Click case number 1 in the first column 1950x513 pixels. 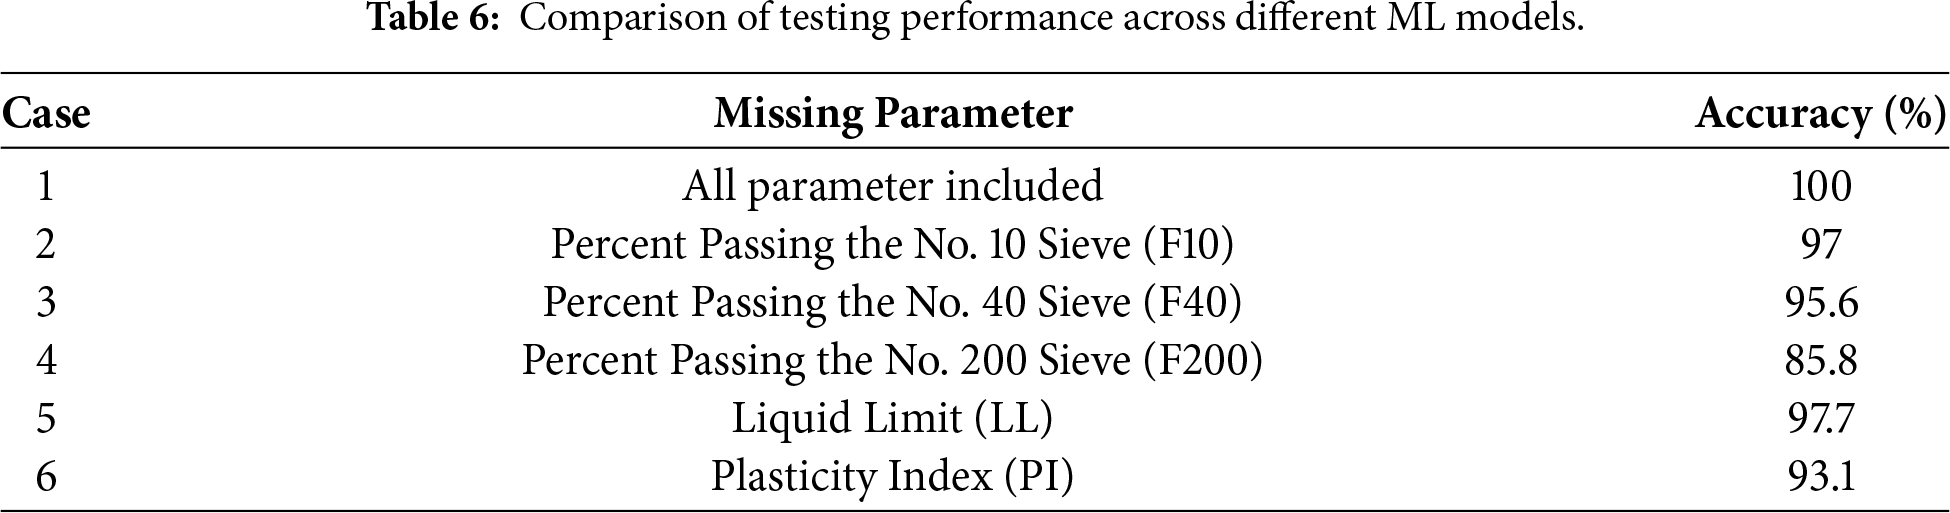click(x=46, y=187)
